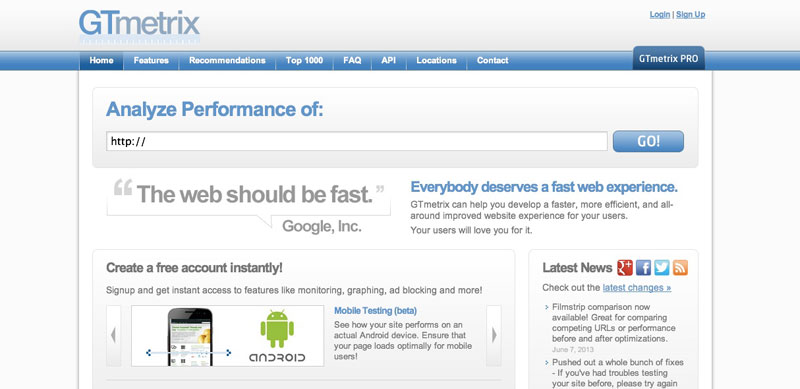Screen dimensions: 800x389
Task: Open the Mobile Testing (beta) link
Action: tap(376, 310)
